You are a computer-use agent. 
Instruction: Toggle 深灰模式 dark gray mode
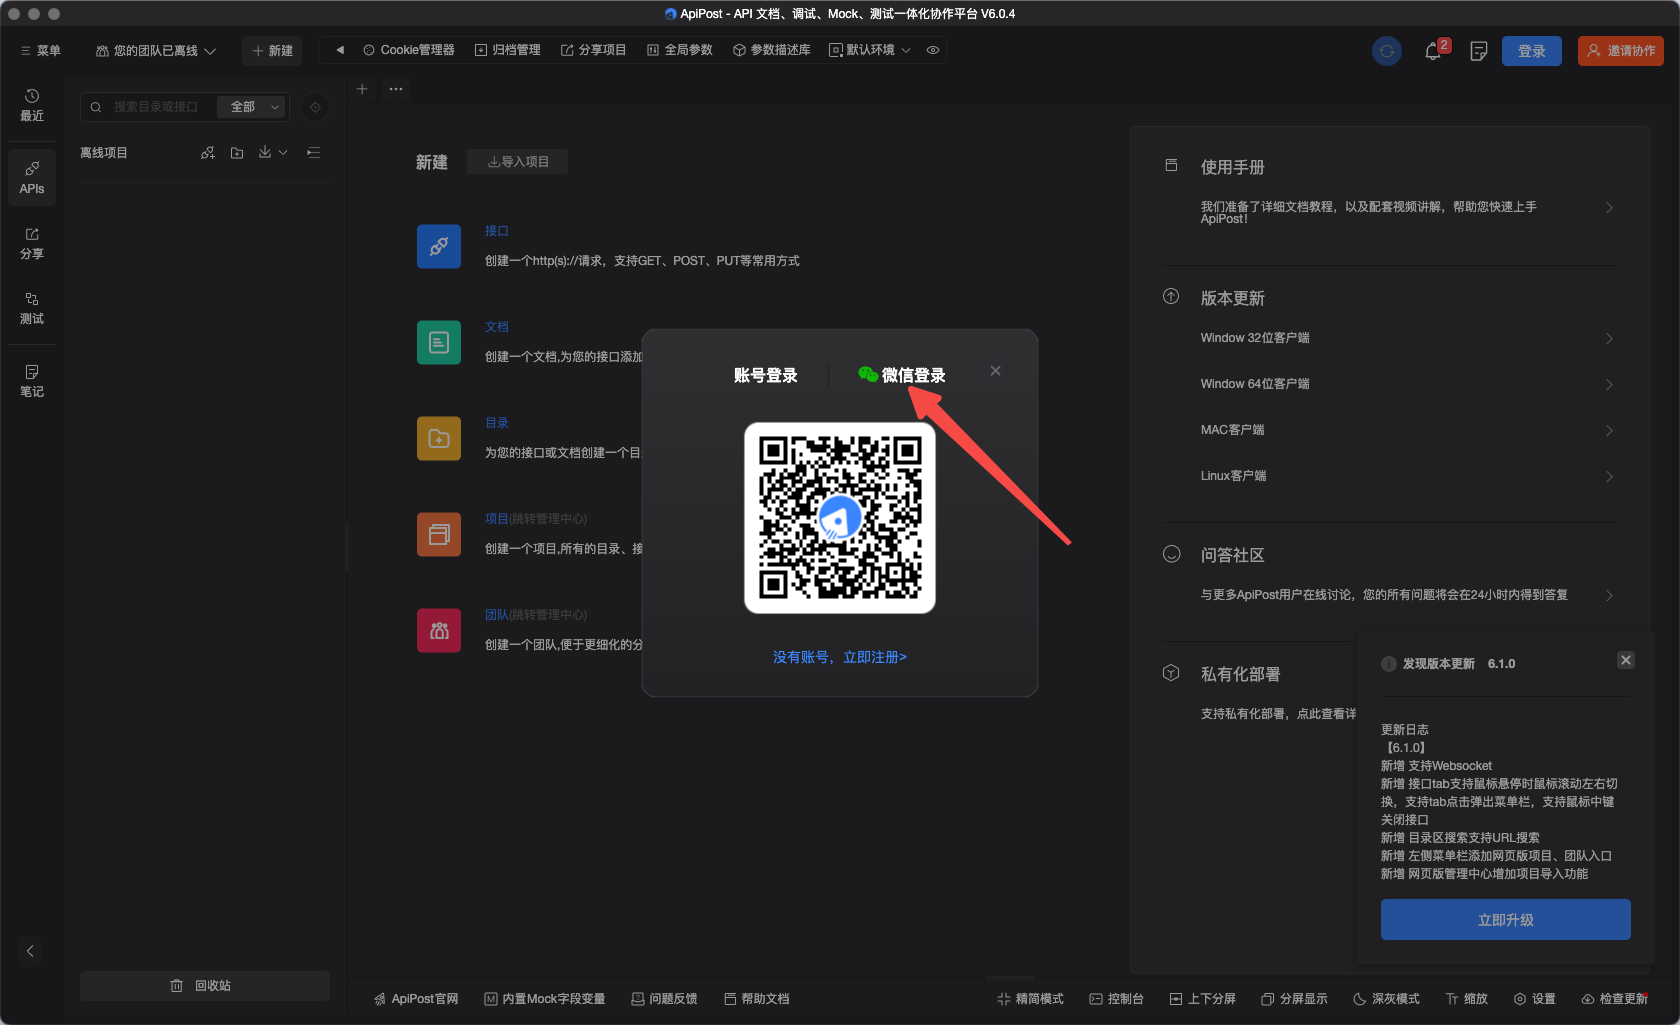pyautogui.click(x=1386, y=999)
